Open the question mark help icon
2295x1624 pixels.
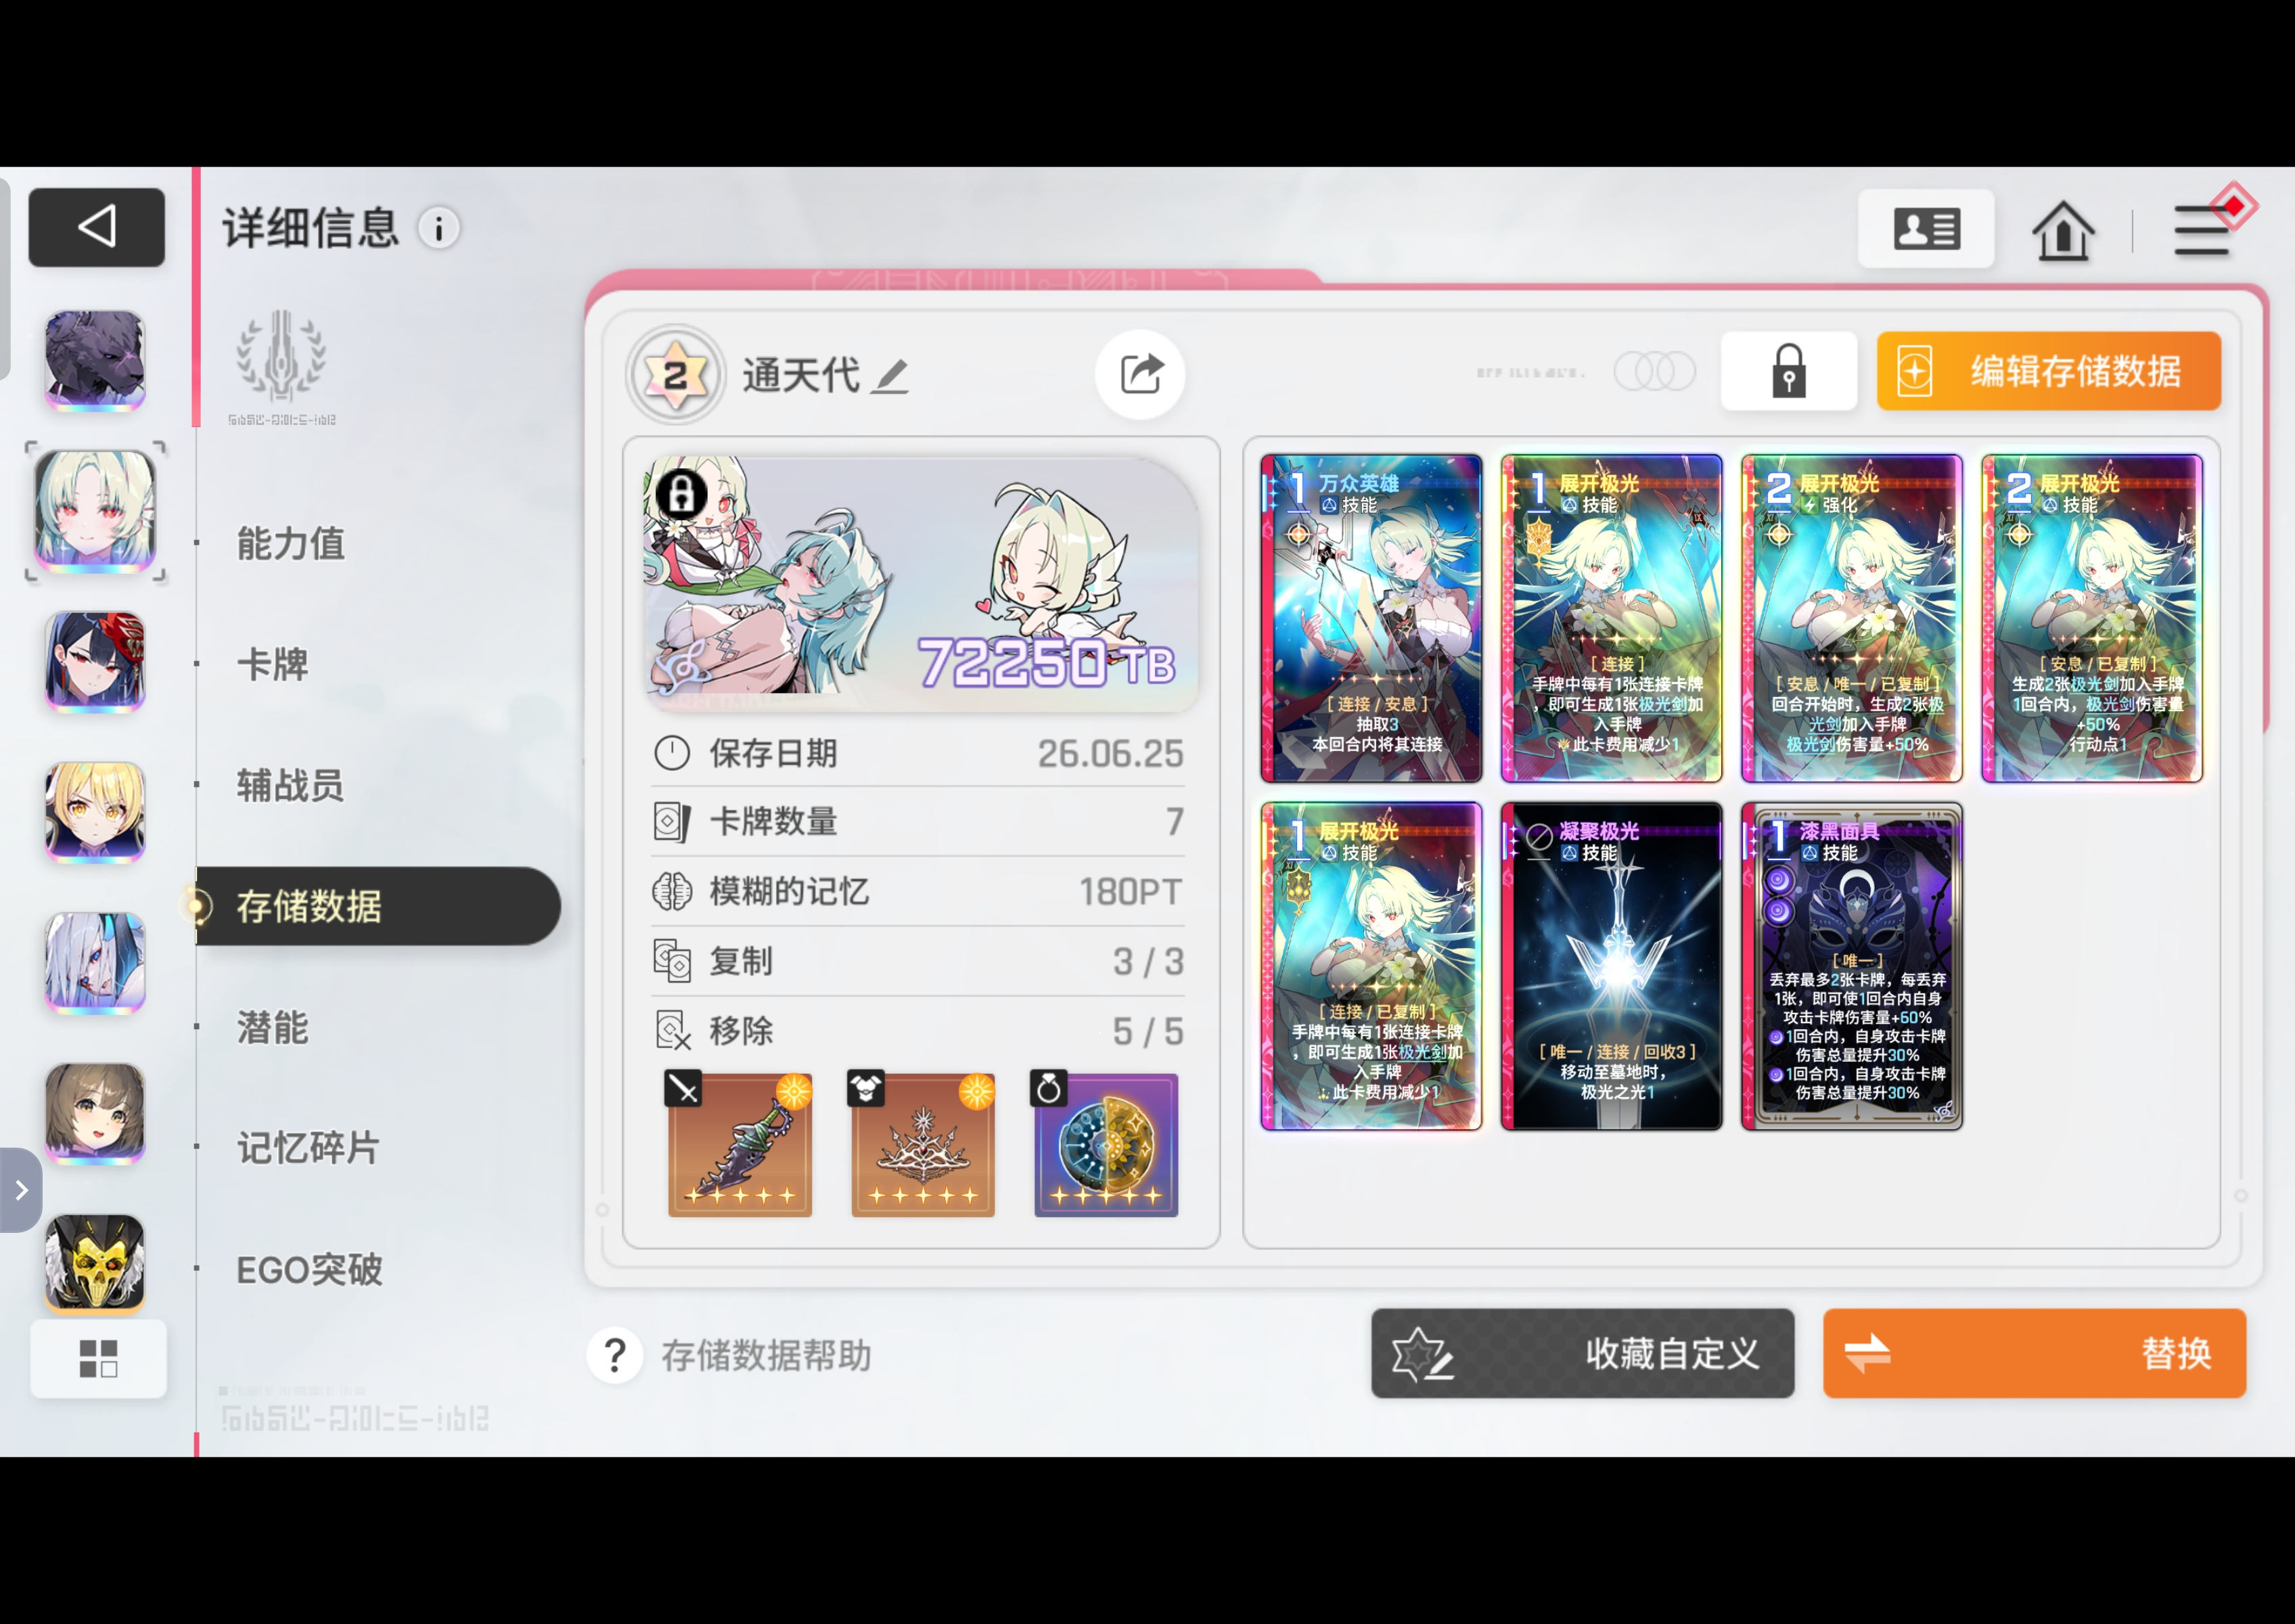coord(615,1356)
